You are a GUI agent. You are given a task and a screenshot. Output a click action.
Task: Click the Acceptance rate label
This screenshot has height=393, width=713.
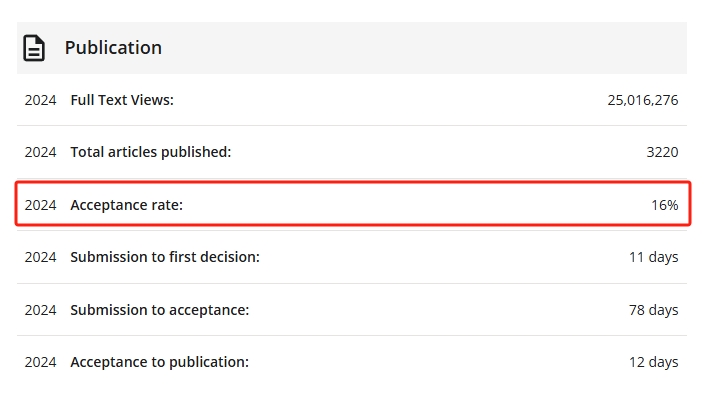point(126,205)
